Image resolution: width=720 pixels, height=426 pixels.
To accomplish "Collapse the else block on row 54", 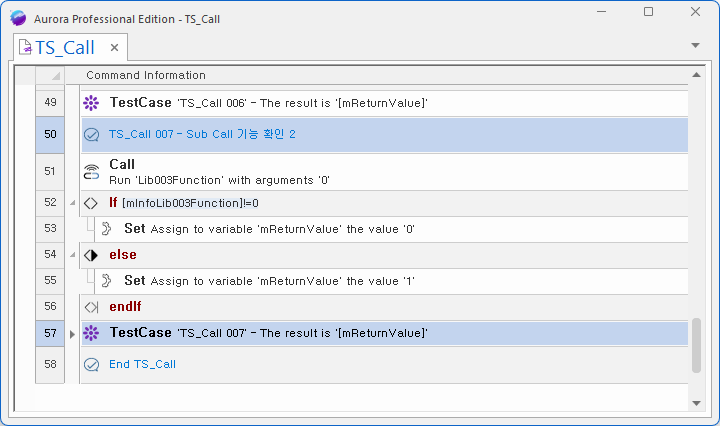I will [x=73, y=254].
